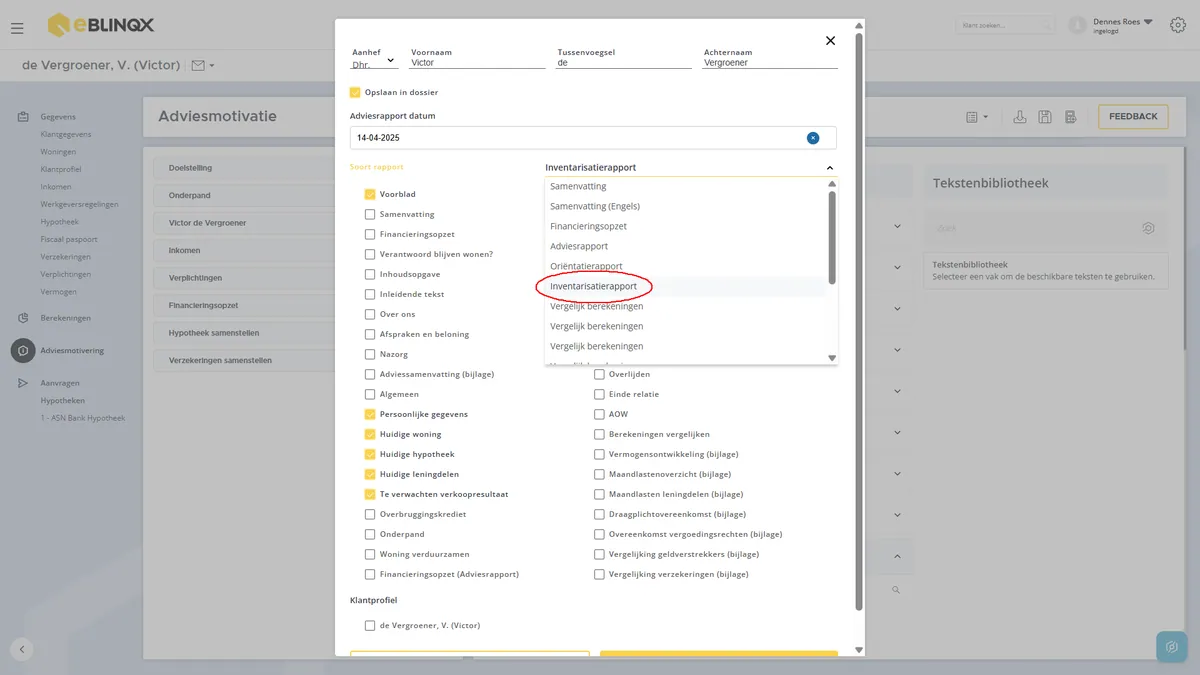
Task: Tick the Inhoudsopgave checkbox
Action: click(370, 274)
